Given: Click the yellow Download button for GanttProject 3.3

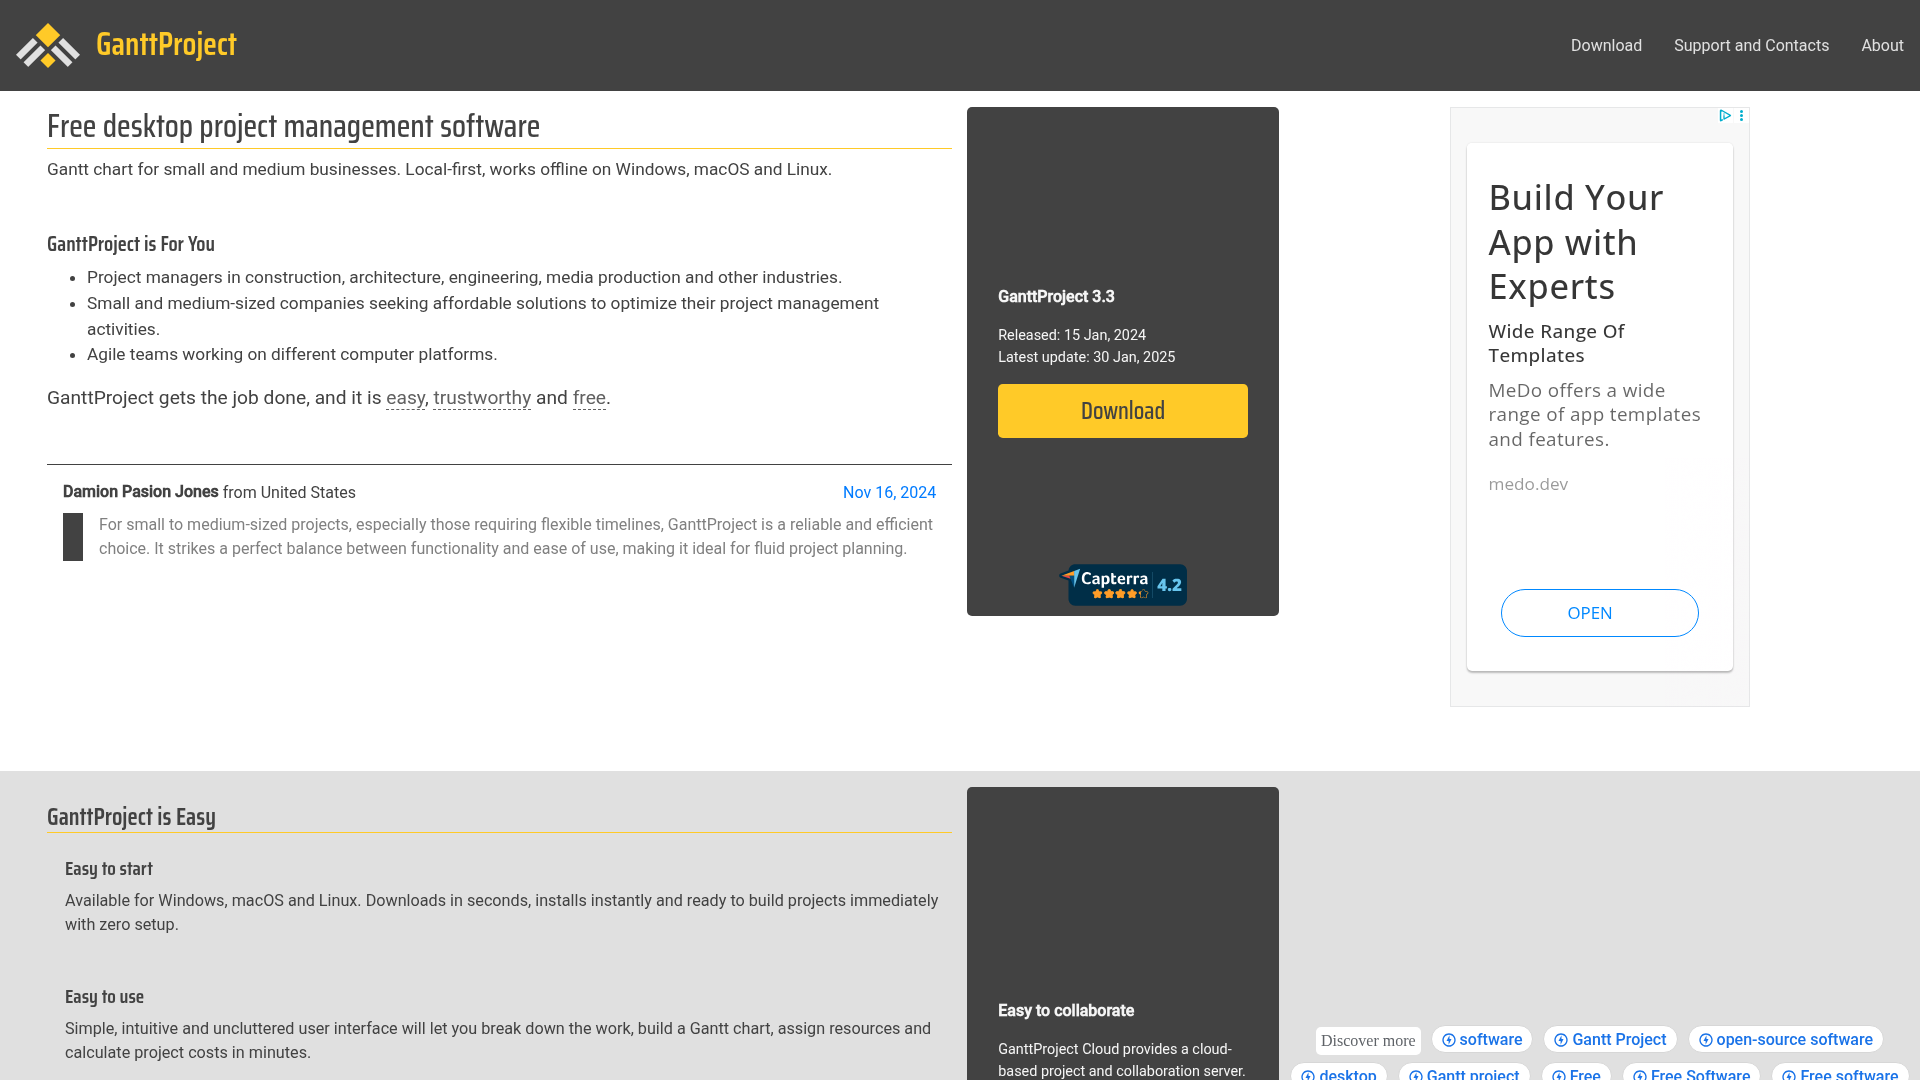Looking at the screenshot, I should (1122, 410).
